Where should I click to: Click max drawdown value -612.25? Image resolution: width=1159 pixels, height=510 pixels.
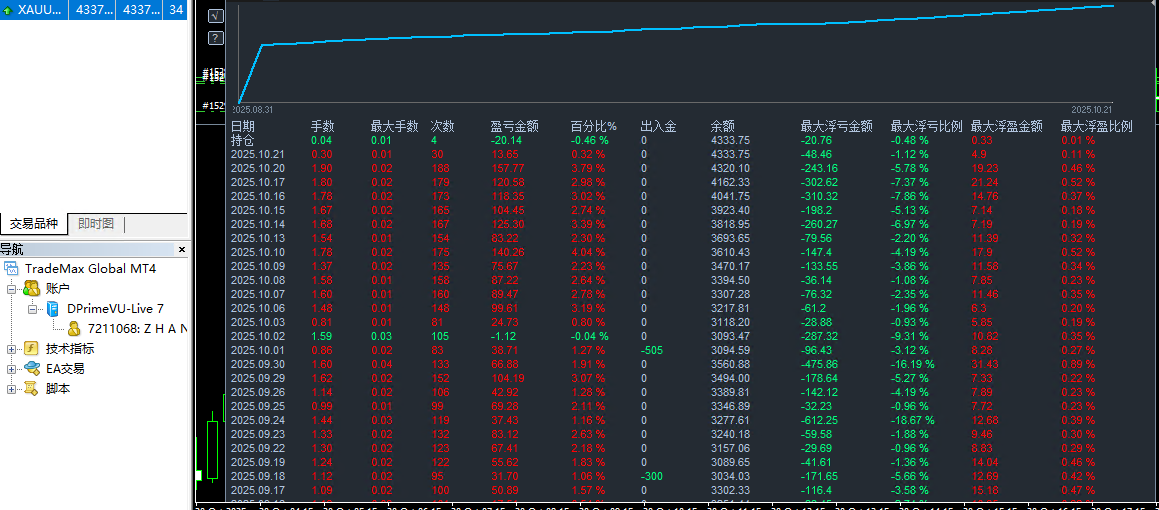tap(820, 419)
